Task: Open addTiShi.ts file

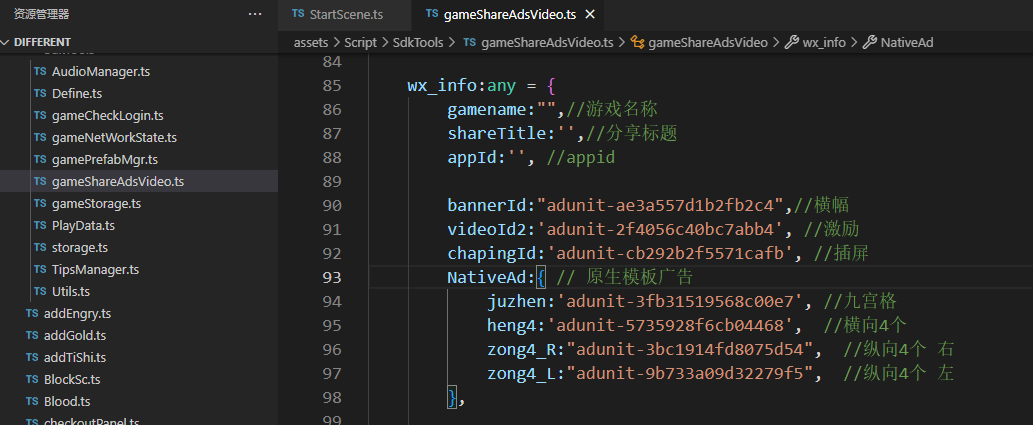Action: point(74,358)
